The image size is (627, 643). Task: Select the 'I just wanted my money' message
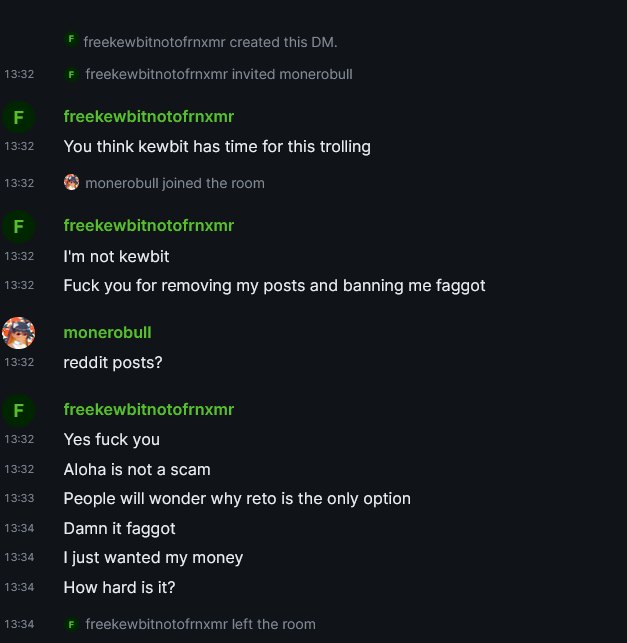point(153,558)
